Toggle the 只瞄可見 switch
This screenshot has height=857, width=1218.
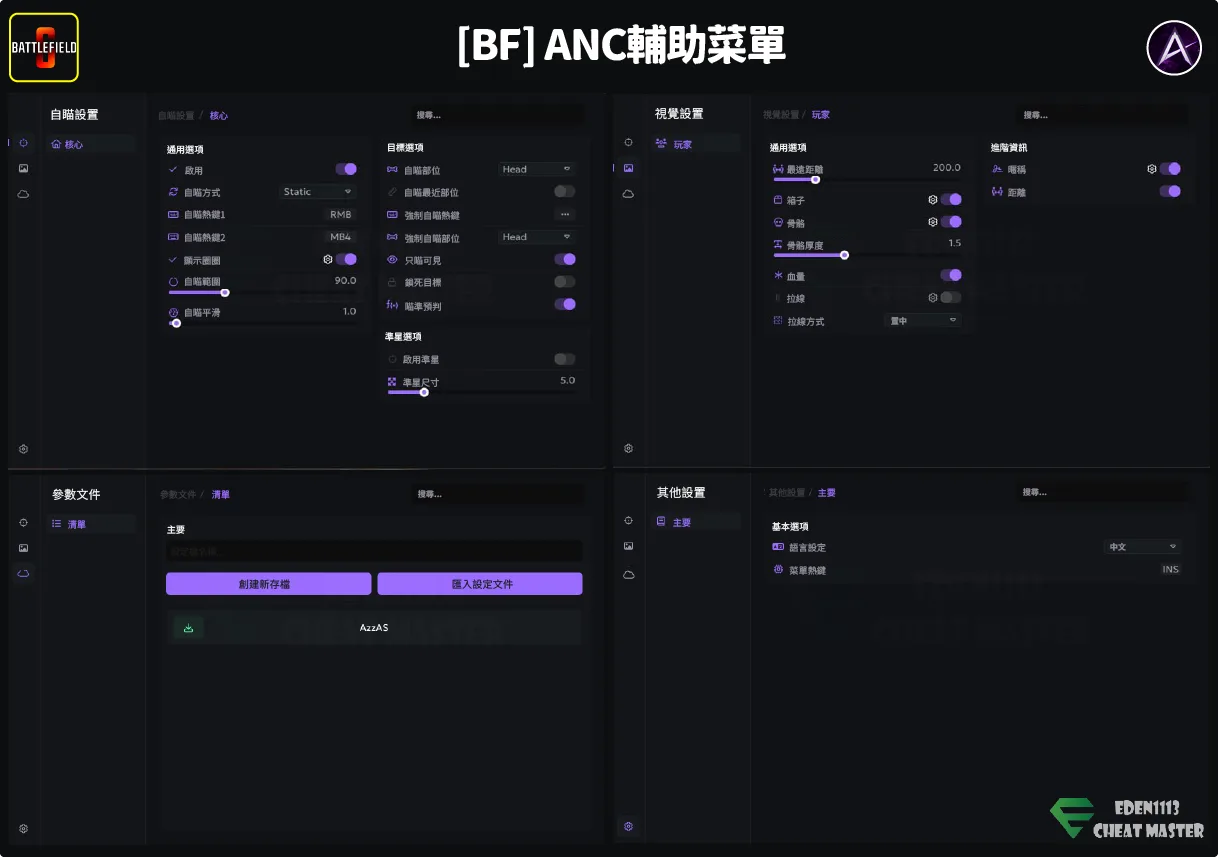565,259
